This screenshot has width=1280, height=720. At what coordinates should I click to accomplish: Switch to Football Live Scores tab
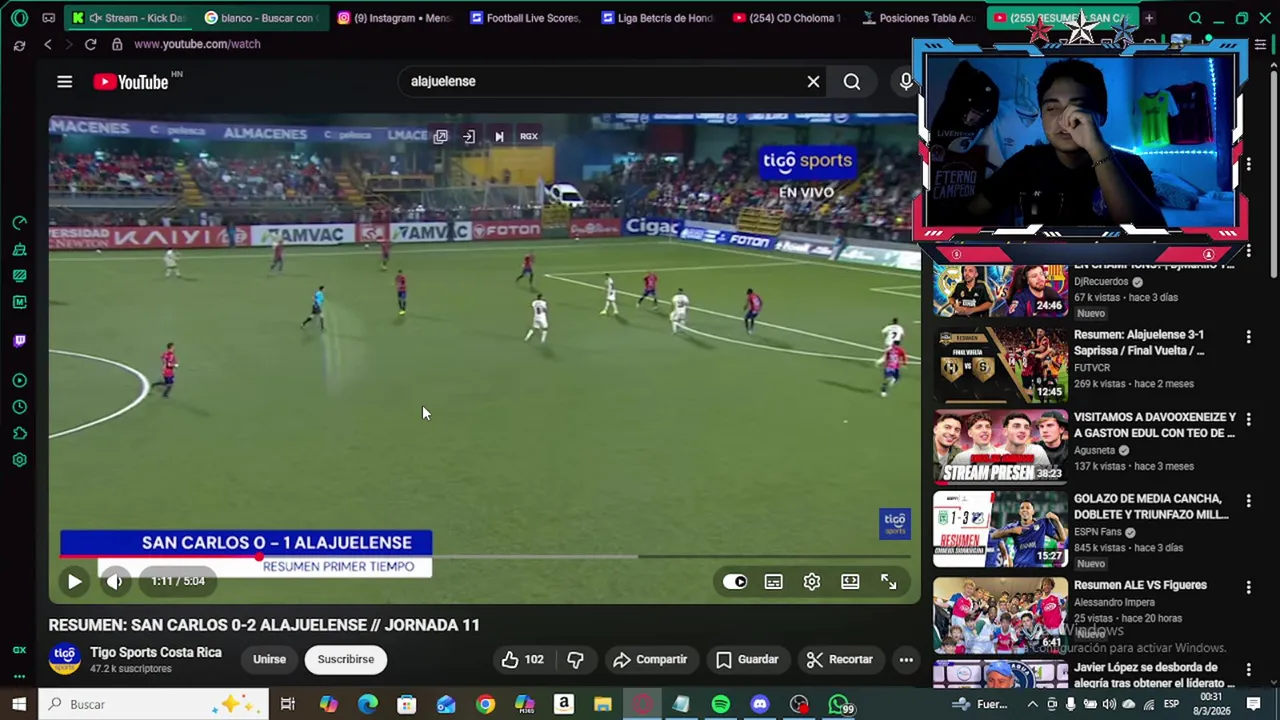[527, 18]
